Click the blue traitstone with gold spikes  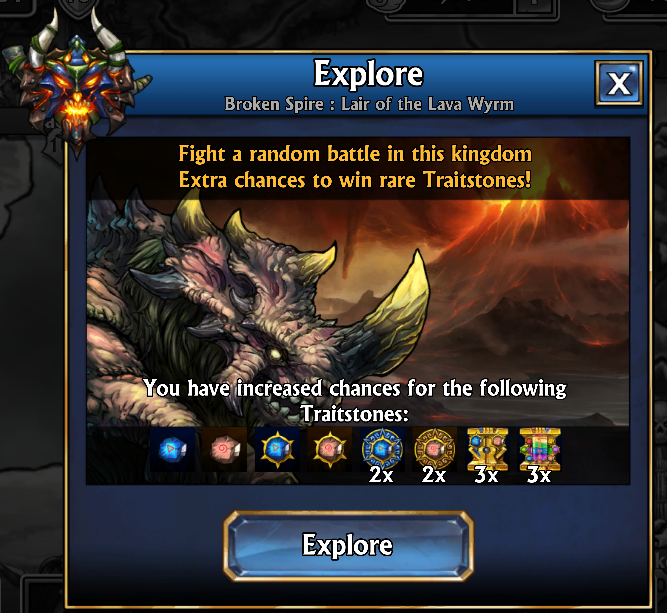[277, 450]
